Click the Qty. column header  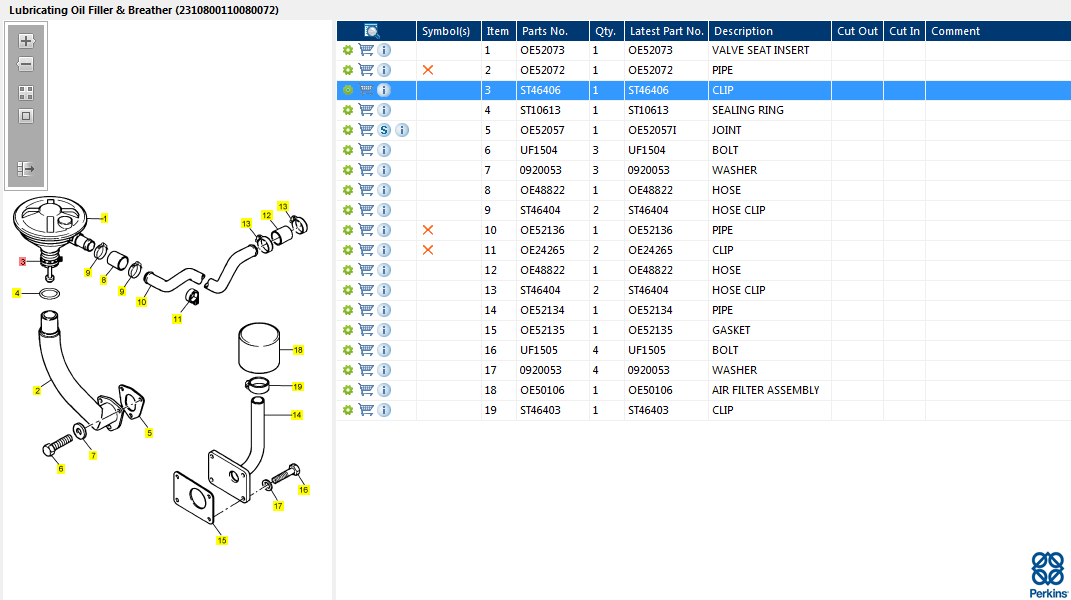(605, 31)
